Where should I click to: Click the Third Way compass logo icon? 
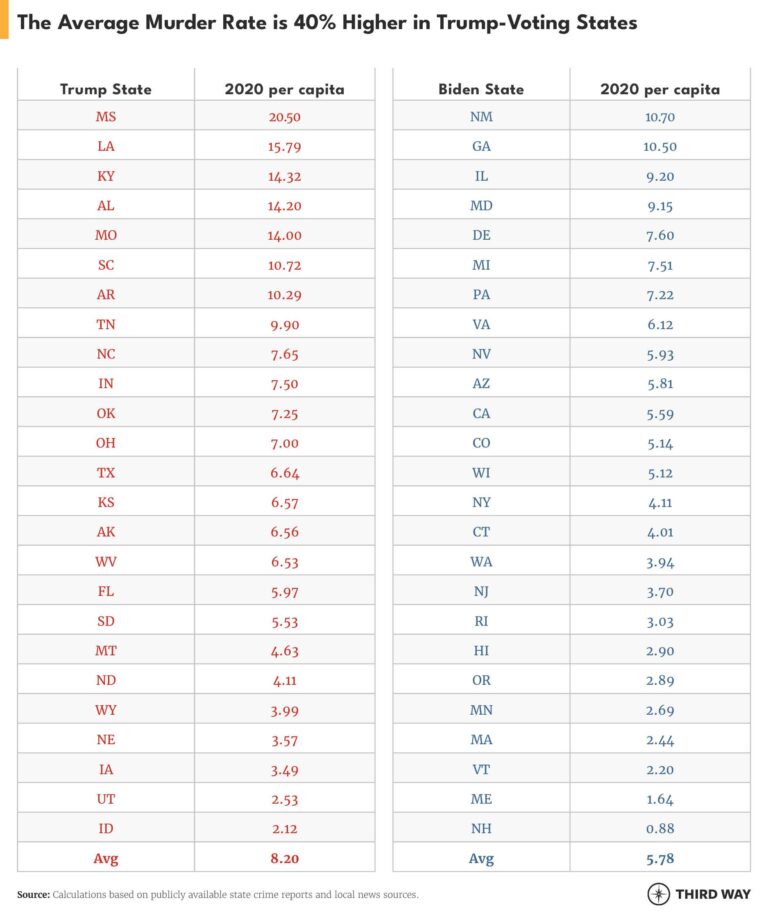pyautogui.click(x=659, y=894)
